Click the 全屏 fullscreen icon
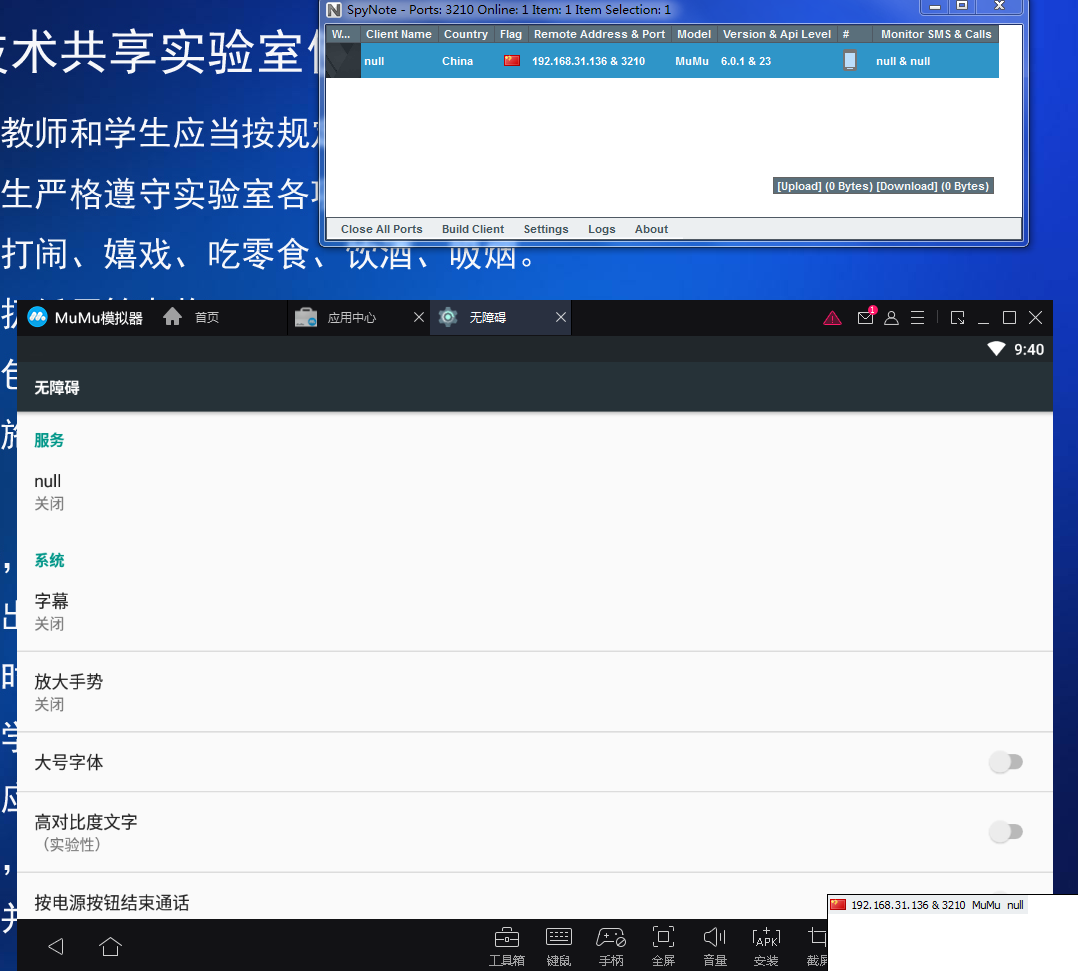This screenshot has height=971, width=1078. pyautogui.click(x=663, y=946)
